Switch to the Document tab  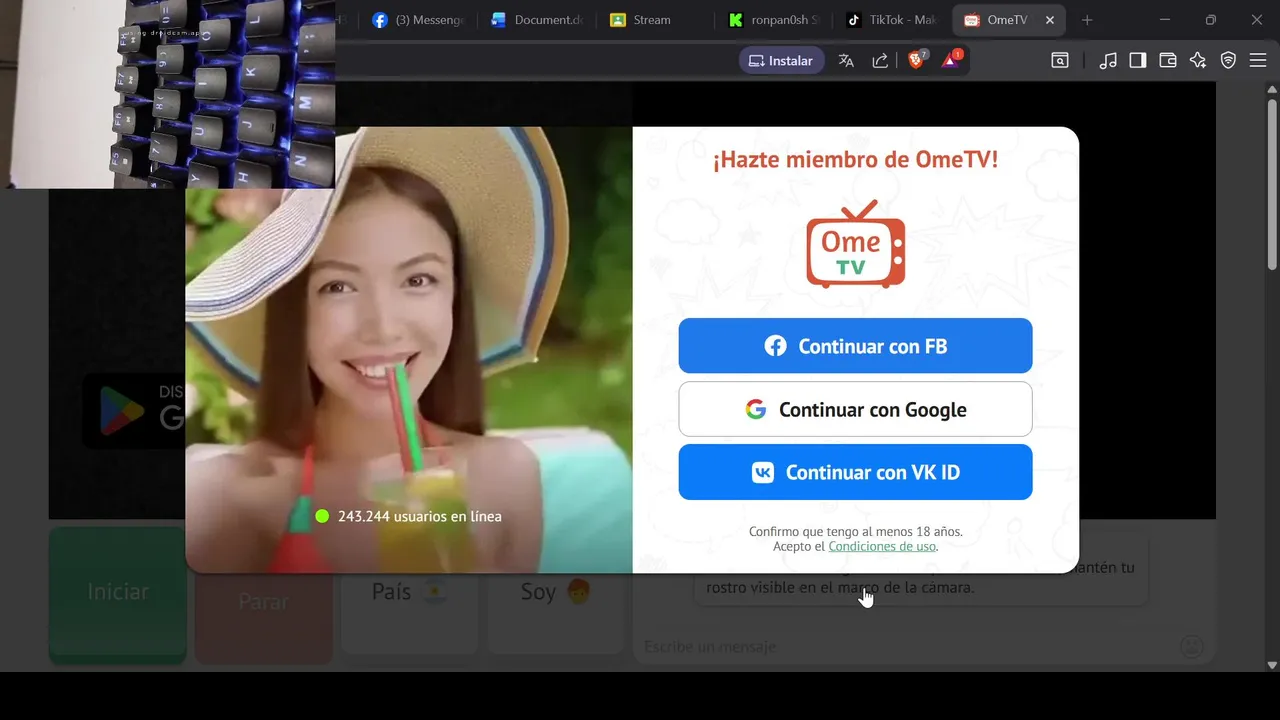click(x=537, y=20)
